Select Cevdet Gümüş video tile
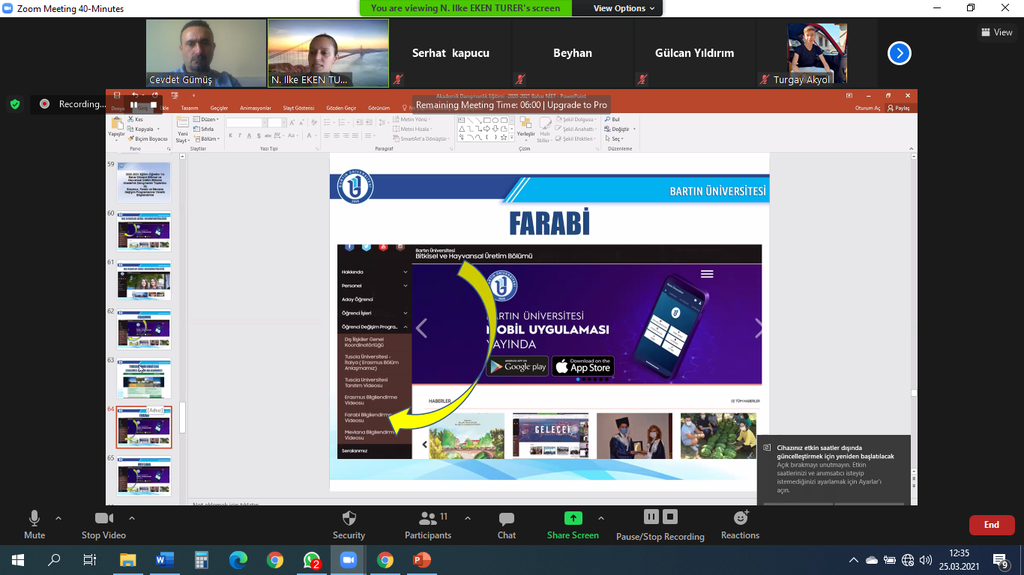This screenshot has height=575, width=1024. [206, 53]
